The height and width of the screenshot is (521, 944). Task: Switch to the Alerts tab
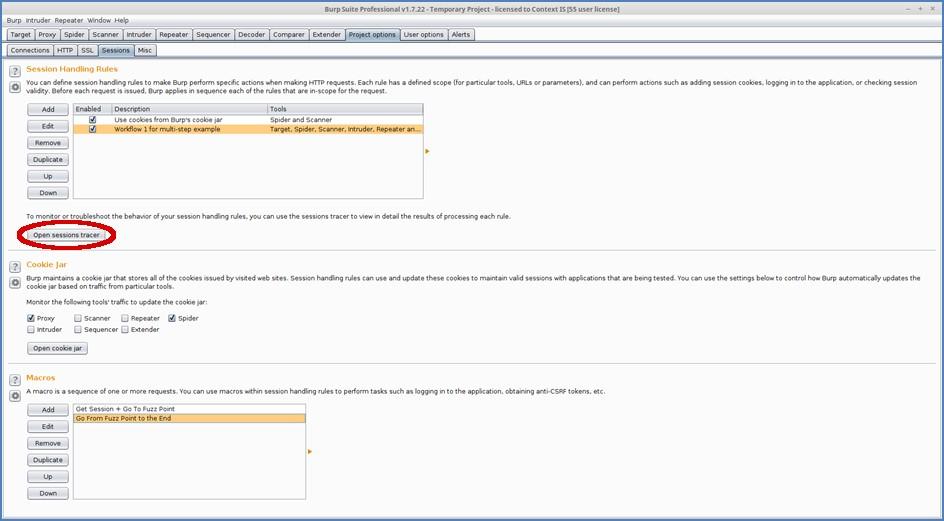461,34
